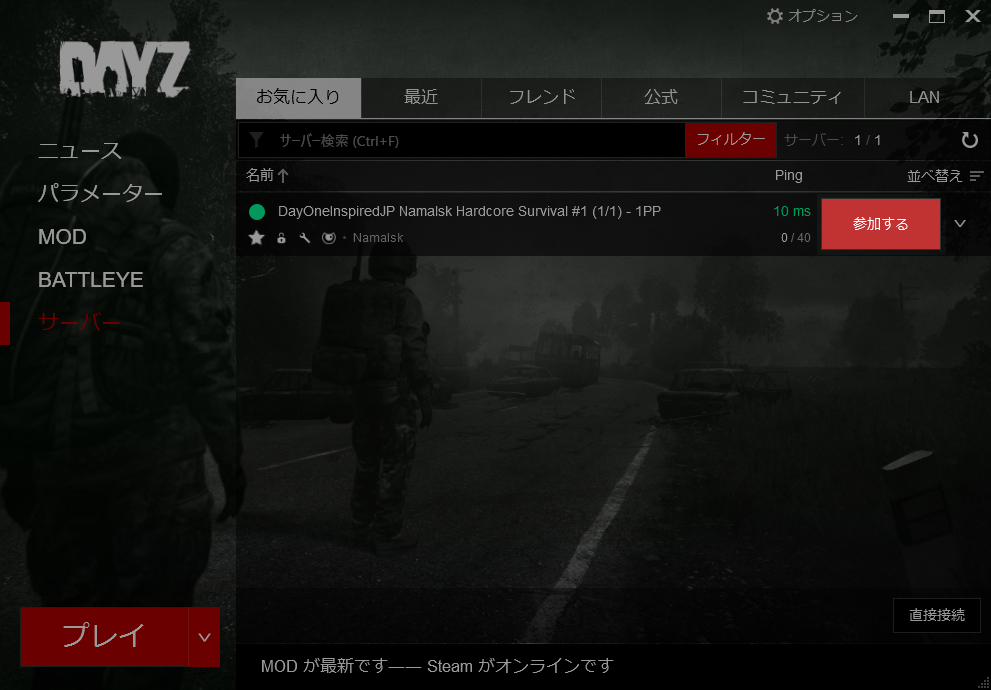Select the DayOneInspiredJP Namalsk Hardcore Survival server name
This screenshot has width=991, height=690.
coord(470,211)
